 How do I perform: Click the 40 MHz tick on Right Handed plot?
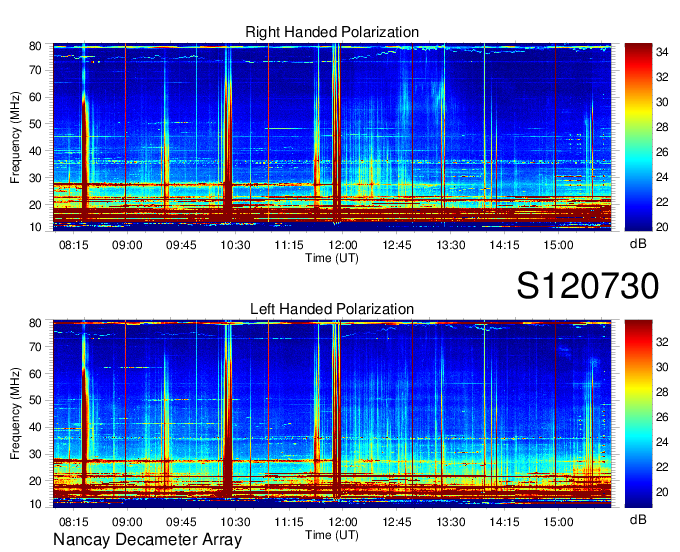pyautogui.click(x=35, y=151)
